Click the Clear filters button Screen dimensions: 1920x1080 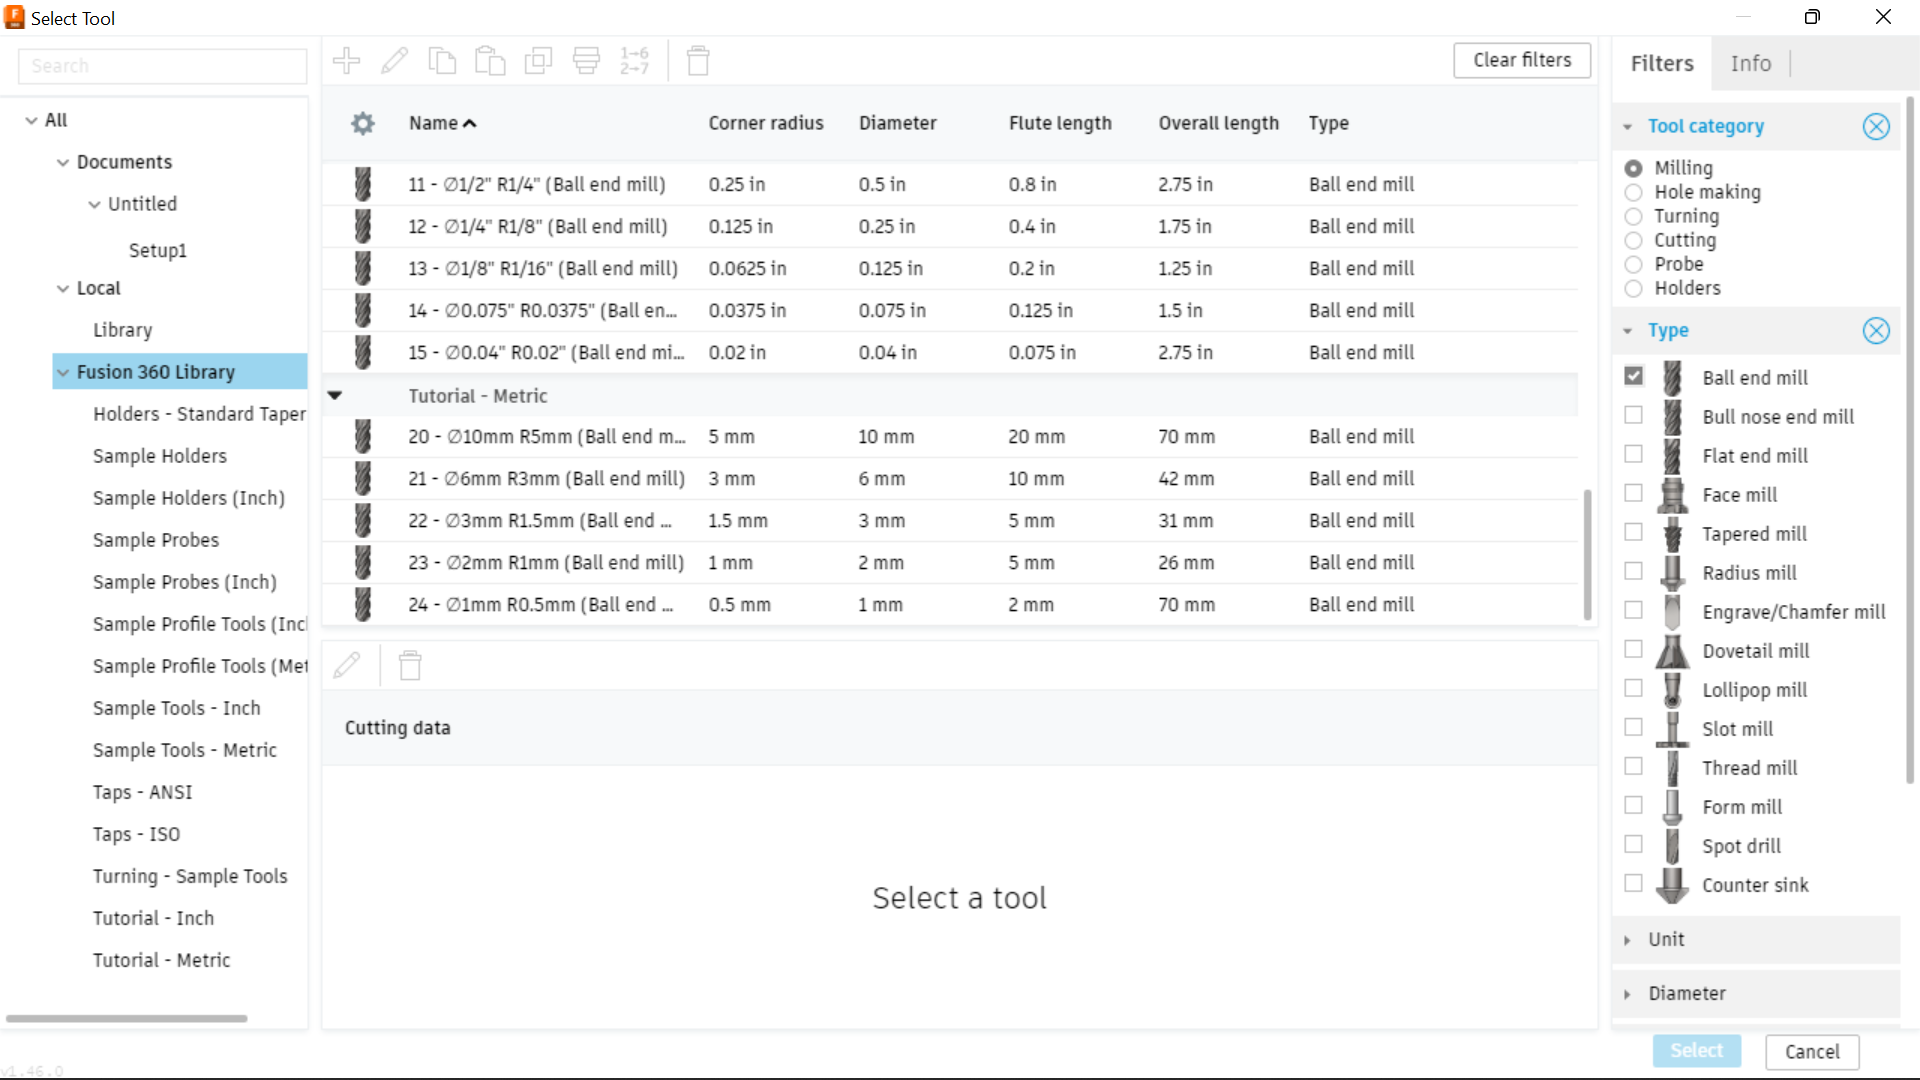click(1521, 60)
